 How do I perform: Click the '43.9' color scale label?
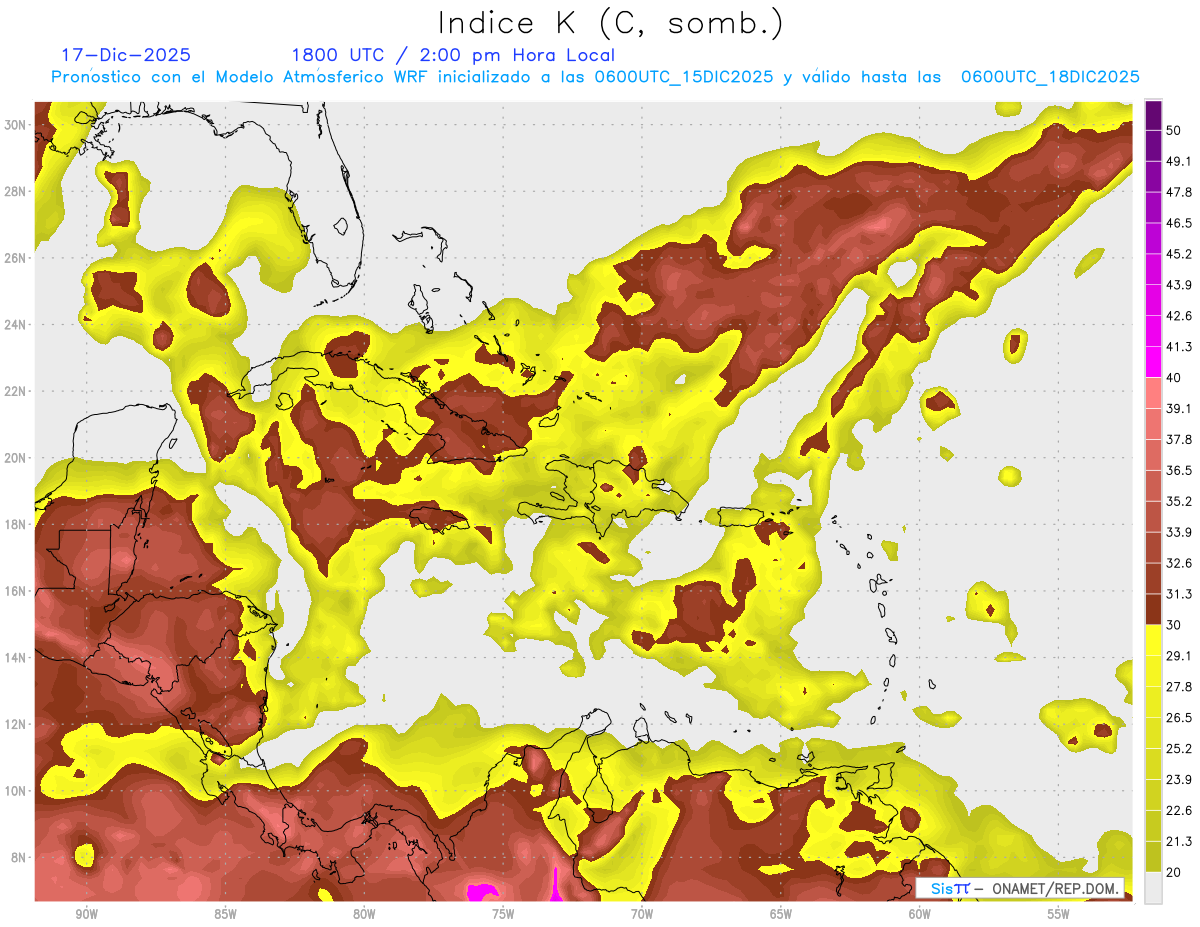pos(1179,285)
